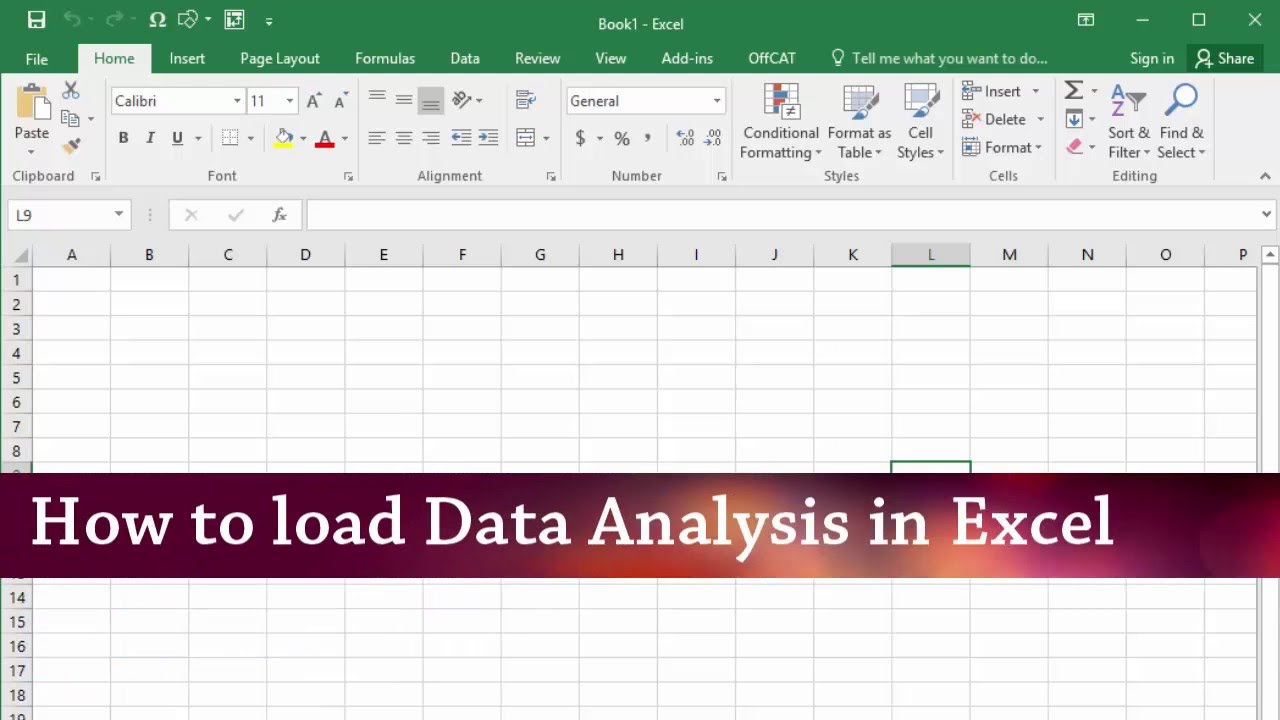This screenshot has height=720, width=1280.
Task: Open Font settings dialog launcher
Action: 348,176
